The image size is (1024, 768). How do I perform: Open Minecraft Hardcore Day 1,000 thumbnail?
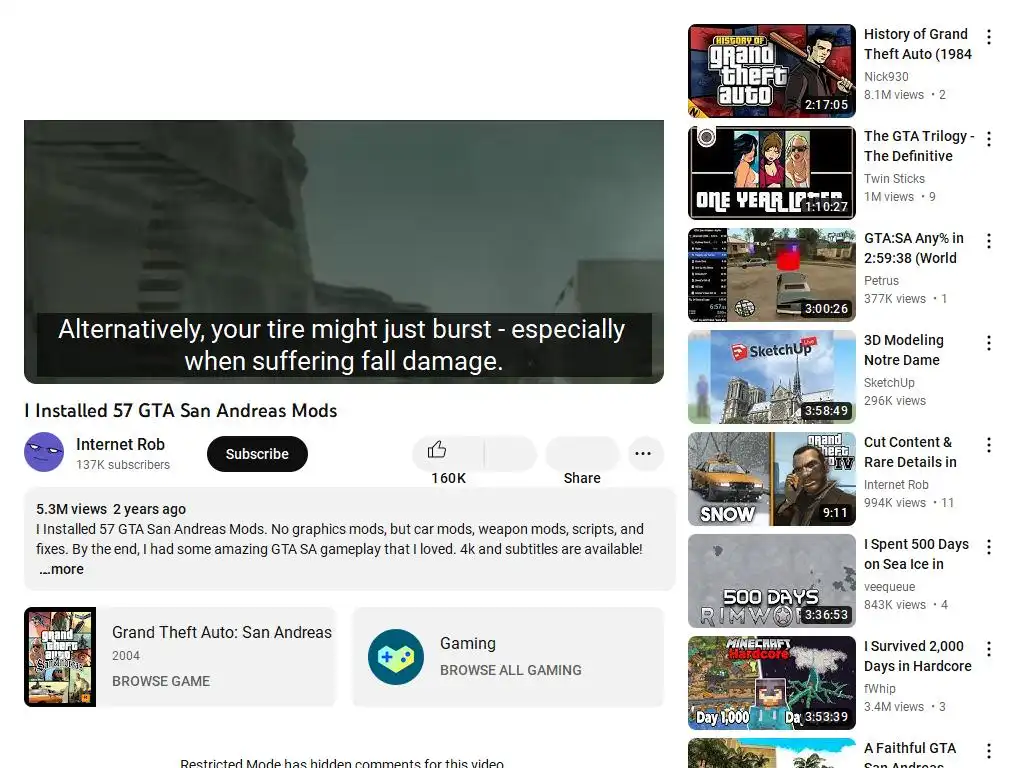772,682
